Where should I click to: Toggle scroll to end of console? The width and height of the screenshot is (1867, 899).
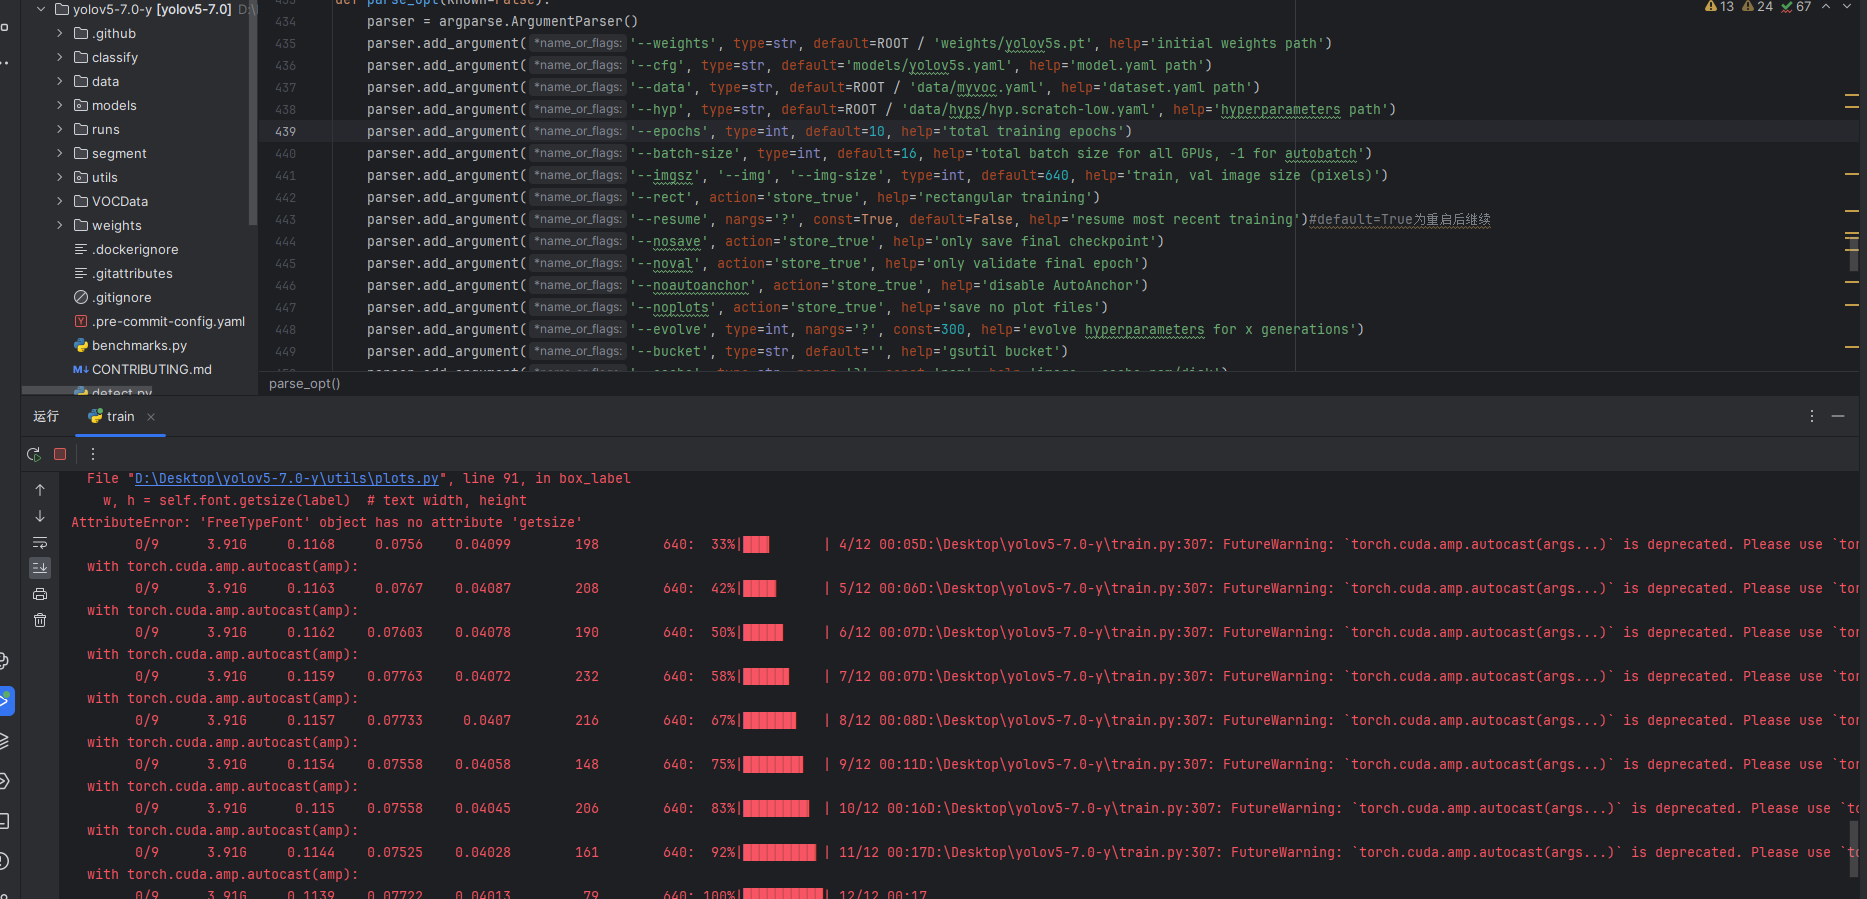coord(40,568)
